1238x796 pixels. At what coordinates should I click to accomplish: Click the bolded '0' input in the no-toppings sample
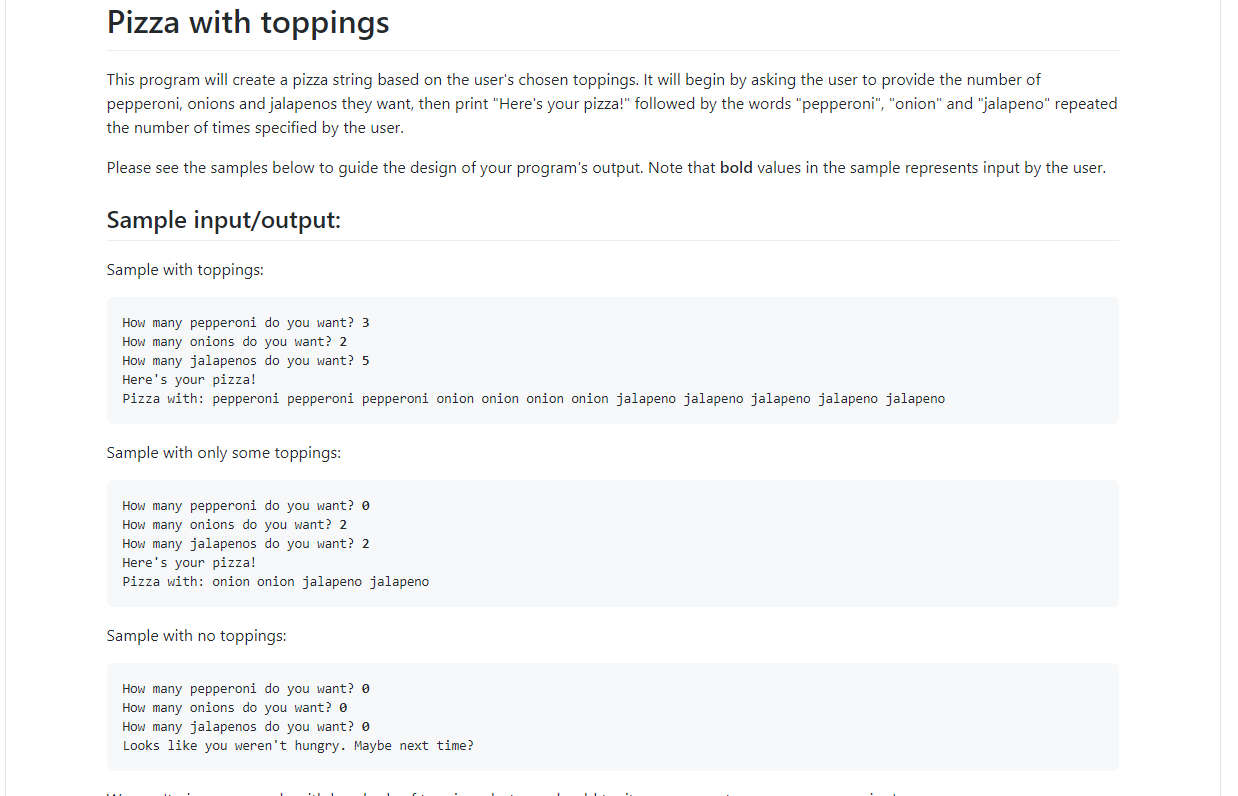coord(368,688)
